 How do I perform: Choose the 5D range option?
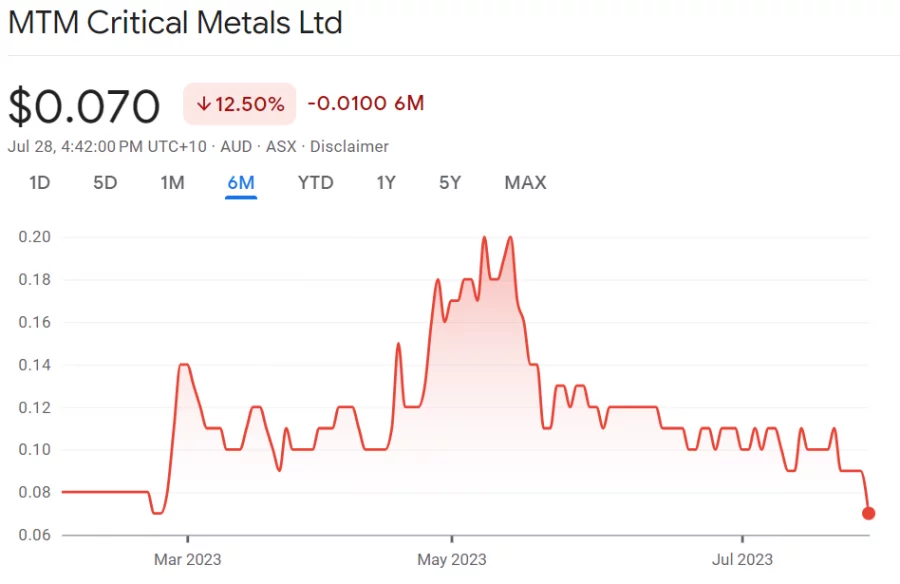click(105, 183)
